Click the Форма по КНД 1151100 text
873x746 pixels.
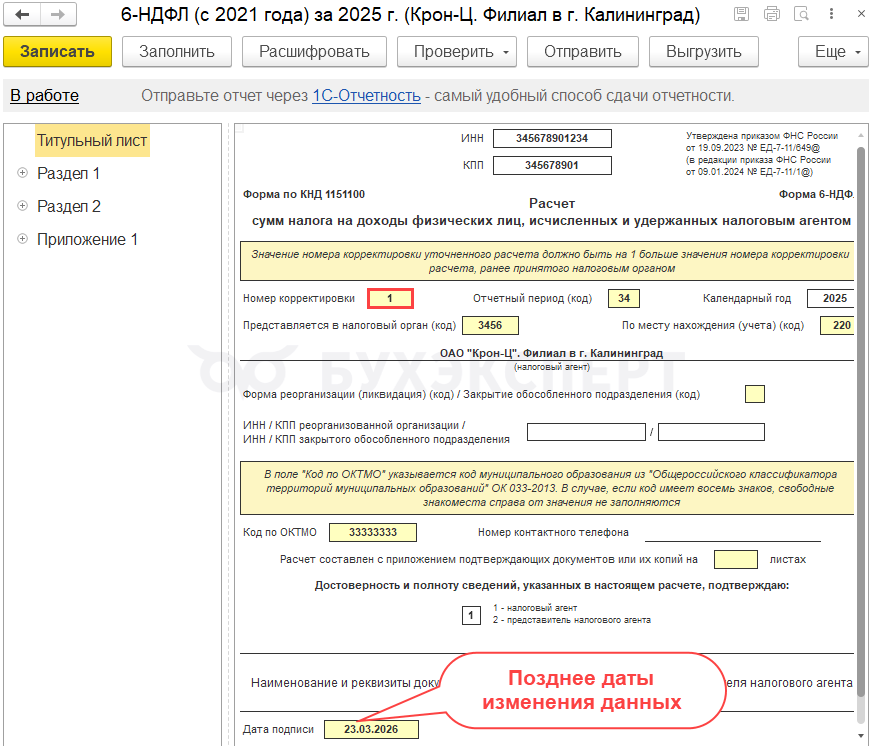304,195
